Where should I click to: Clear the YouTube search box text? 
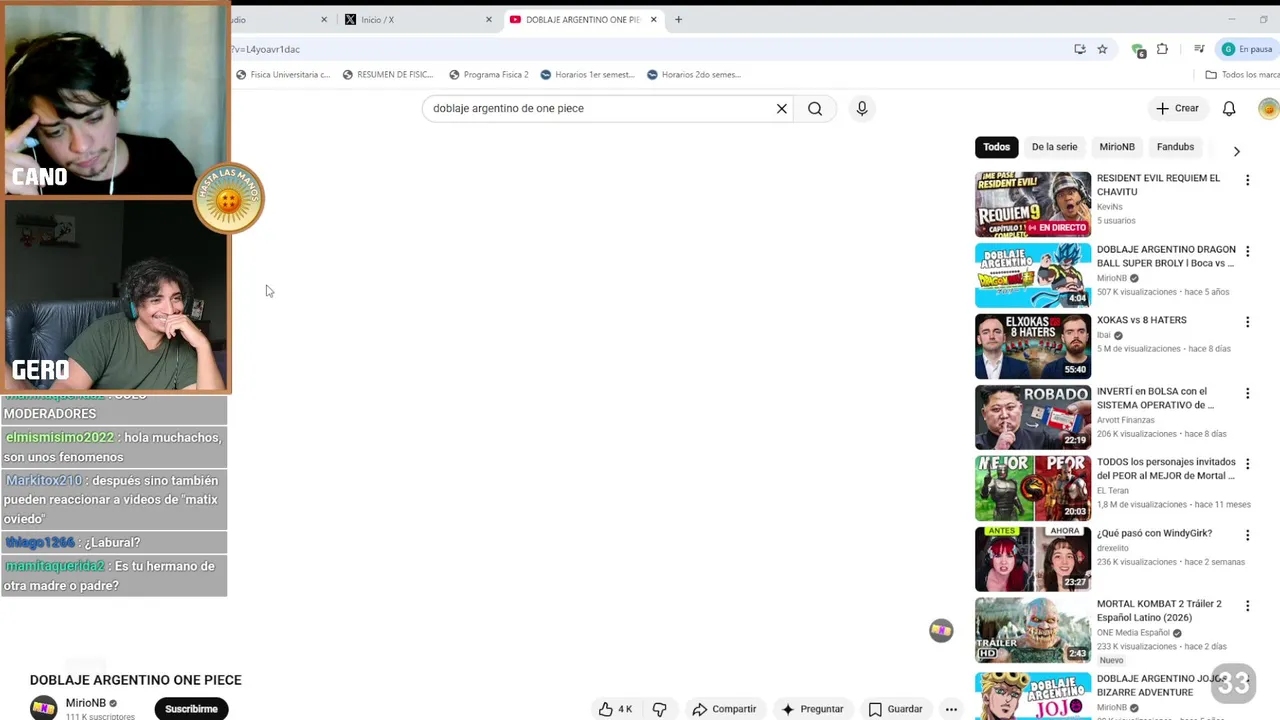click(782, 108)
